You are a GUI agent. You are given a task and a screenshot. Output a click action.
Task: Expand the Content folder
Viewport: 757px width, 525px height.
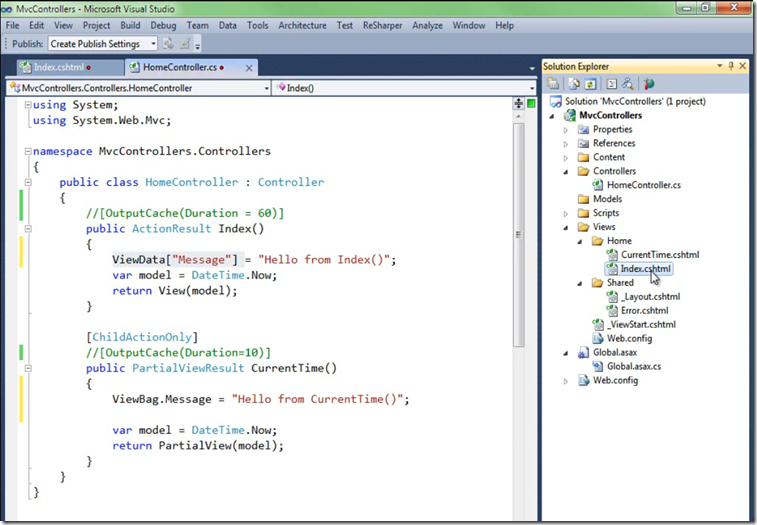pos(566,158)
